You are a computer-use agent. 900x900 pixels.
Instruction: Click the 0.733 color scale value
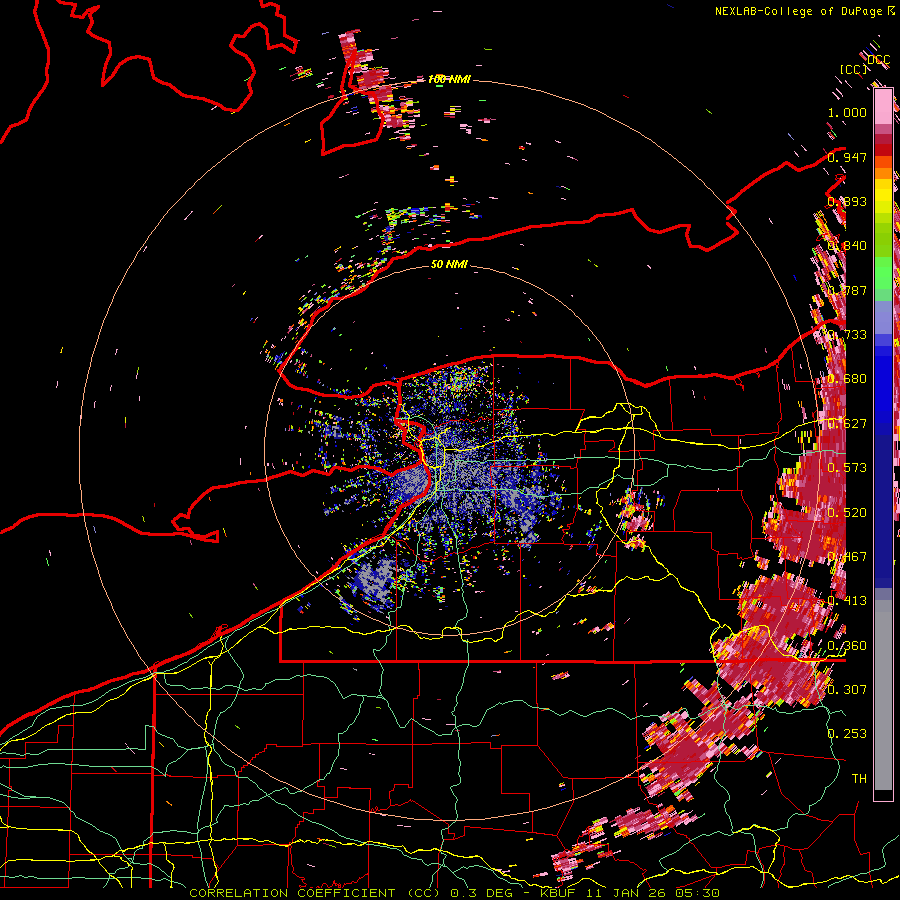pyautogui.click(x=847, y=335)
